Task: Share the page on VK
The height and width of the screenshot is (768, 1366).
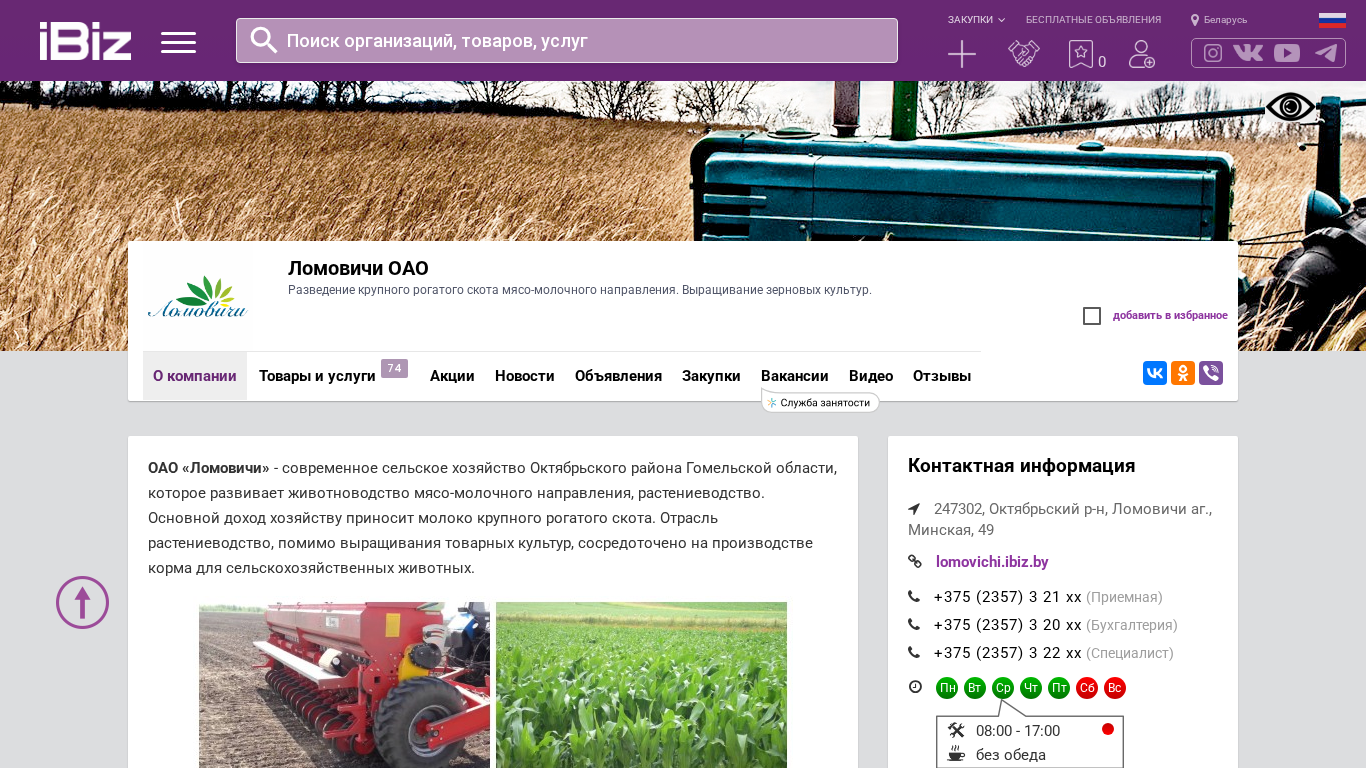Action: click(1155, 373)
